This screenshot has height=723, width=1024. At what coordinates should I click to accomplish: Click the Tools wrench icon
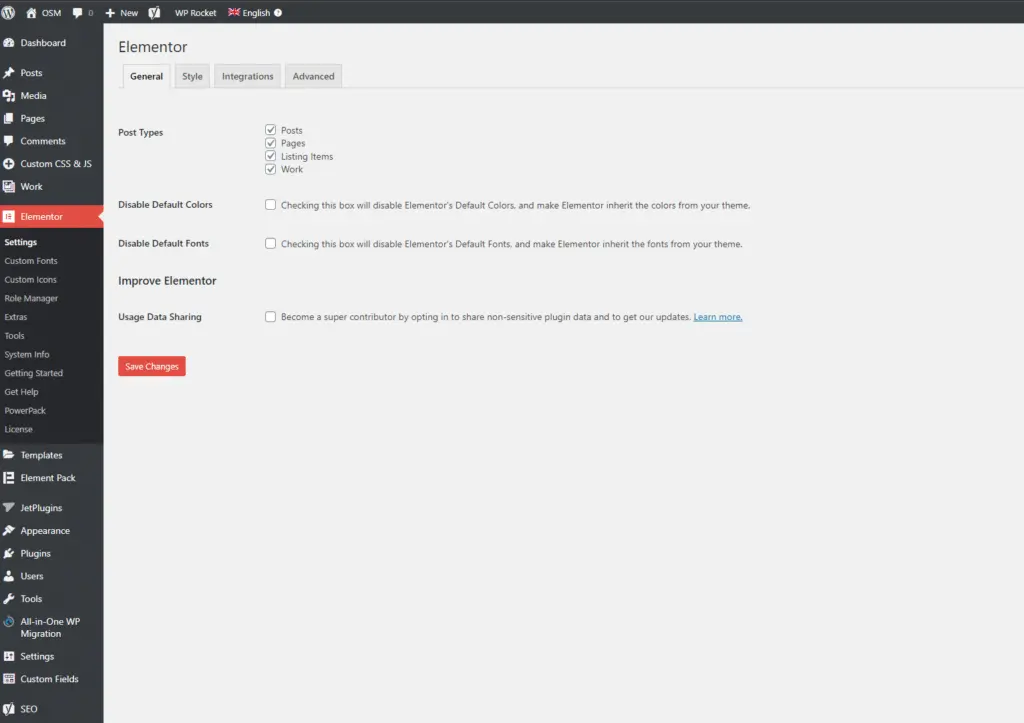(x=8, y=598)
